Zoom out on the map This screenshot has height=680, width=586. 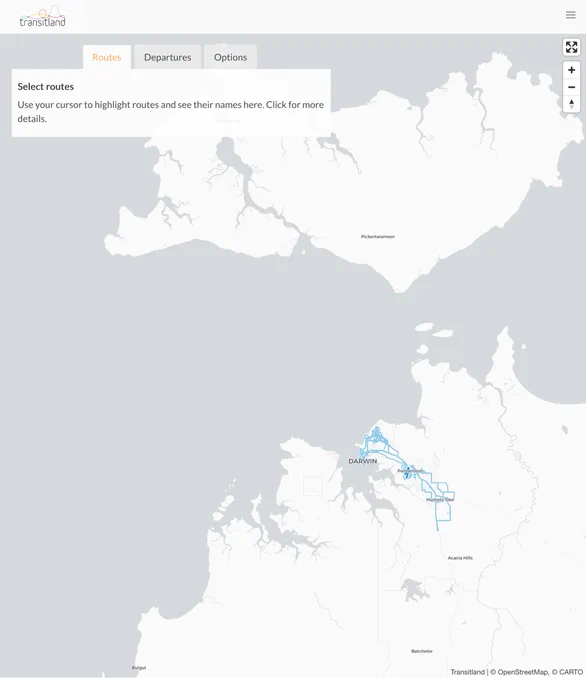[571, 87]
